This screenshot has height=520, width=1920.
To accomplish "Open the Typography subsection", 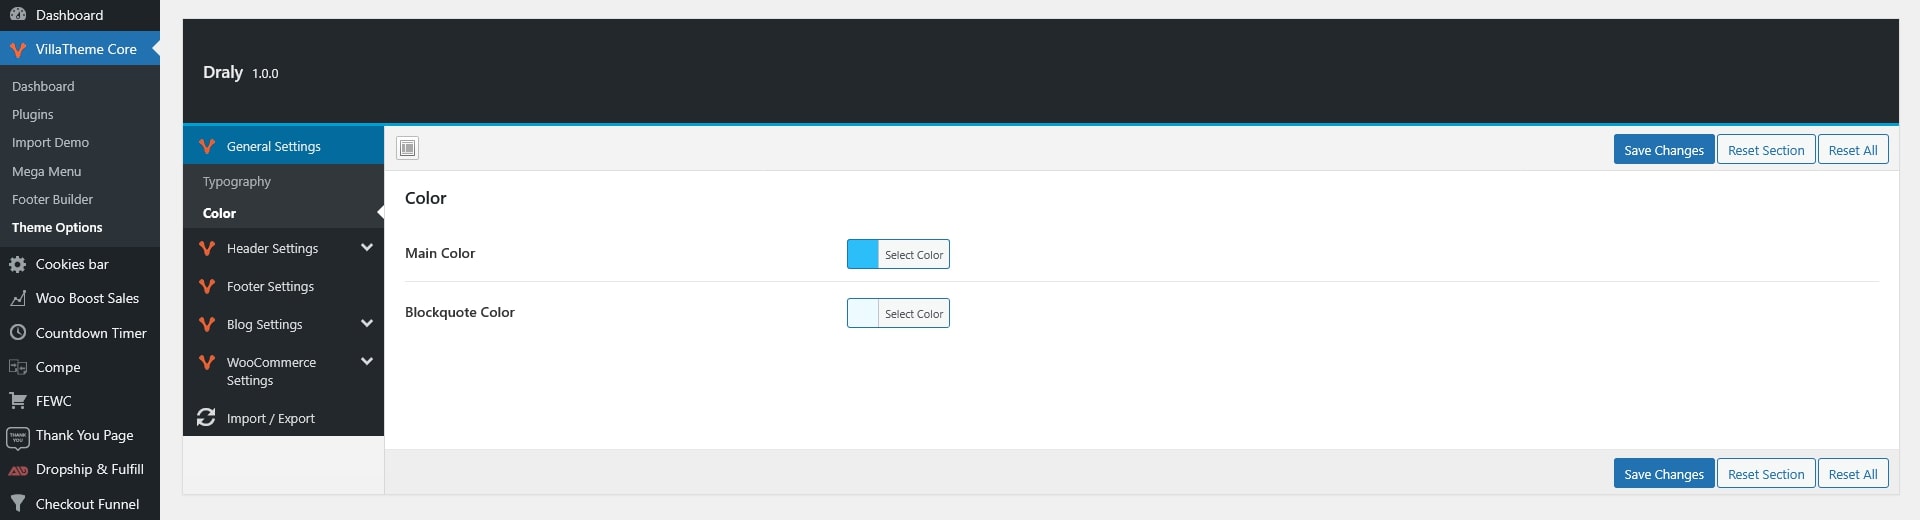I will [x=237, y=182].
